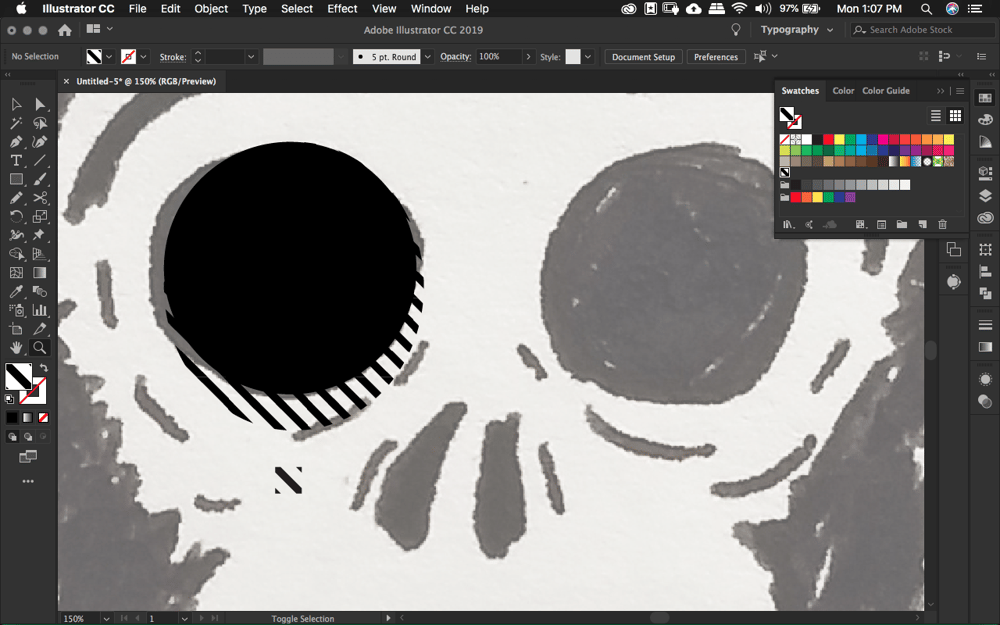Select the Perspective Grid tool
1000x625 pixels.
(x=40, y=254)
